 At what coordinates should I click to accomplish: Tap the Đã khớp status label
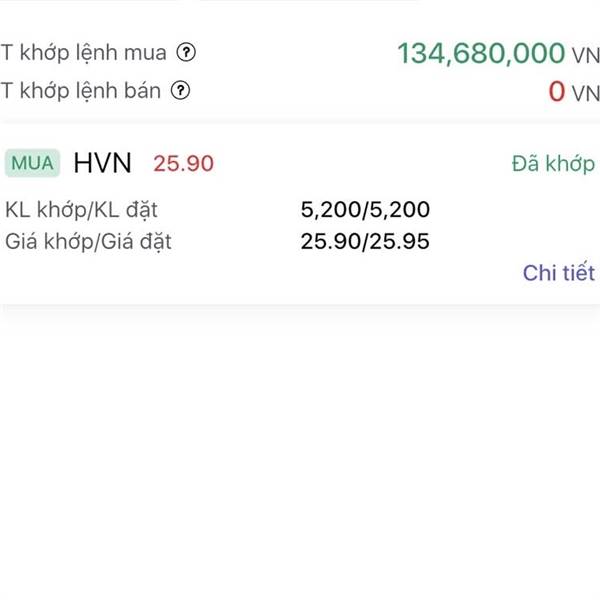(553, 164)
